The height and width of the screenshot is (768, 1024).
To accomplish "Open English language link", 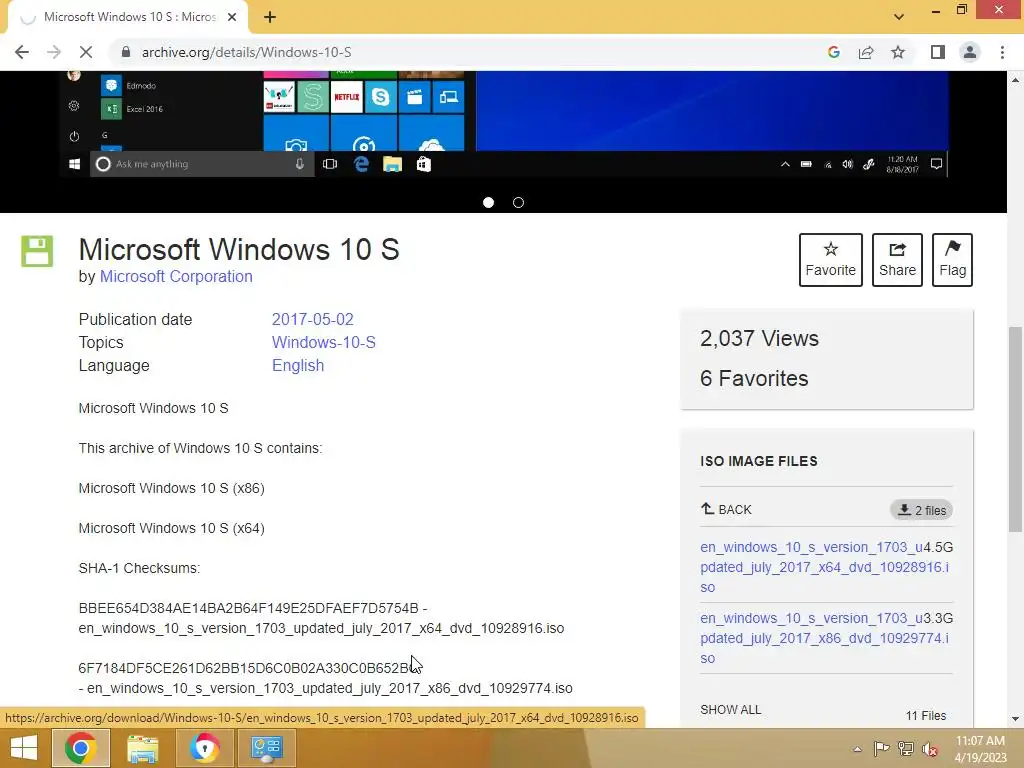I will click(298, 365).
